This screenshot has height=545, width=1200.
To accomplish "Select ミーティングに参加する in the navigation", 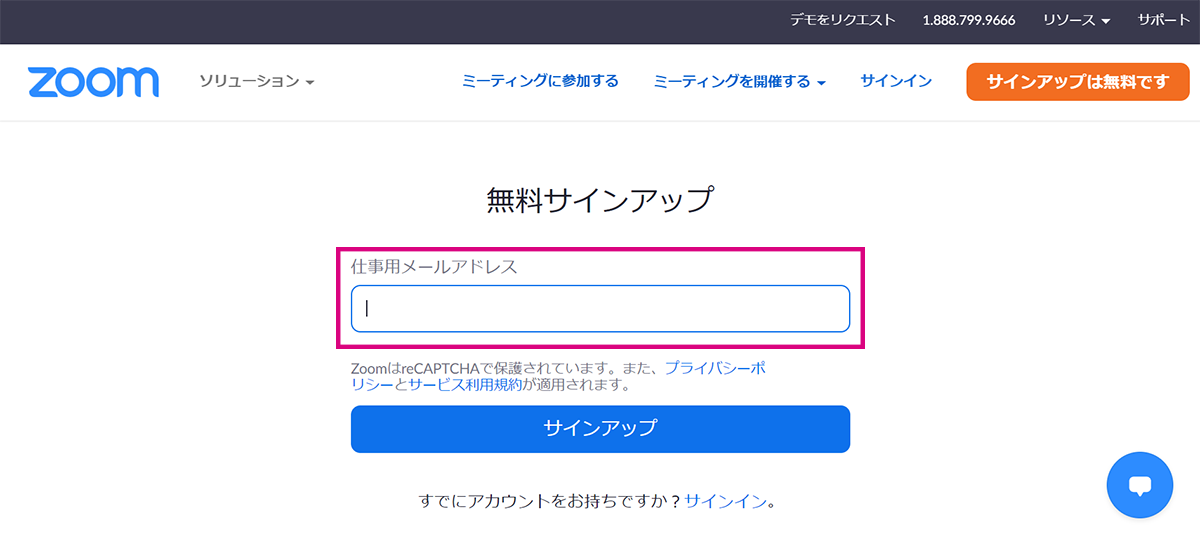I will pos(540,81).
